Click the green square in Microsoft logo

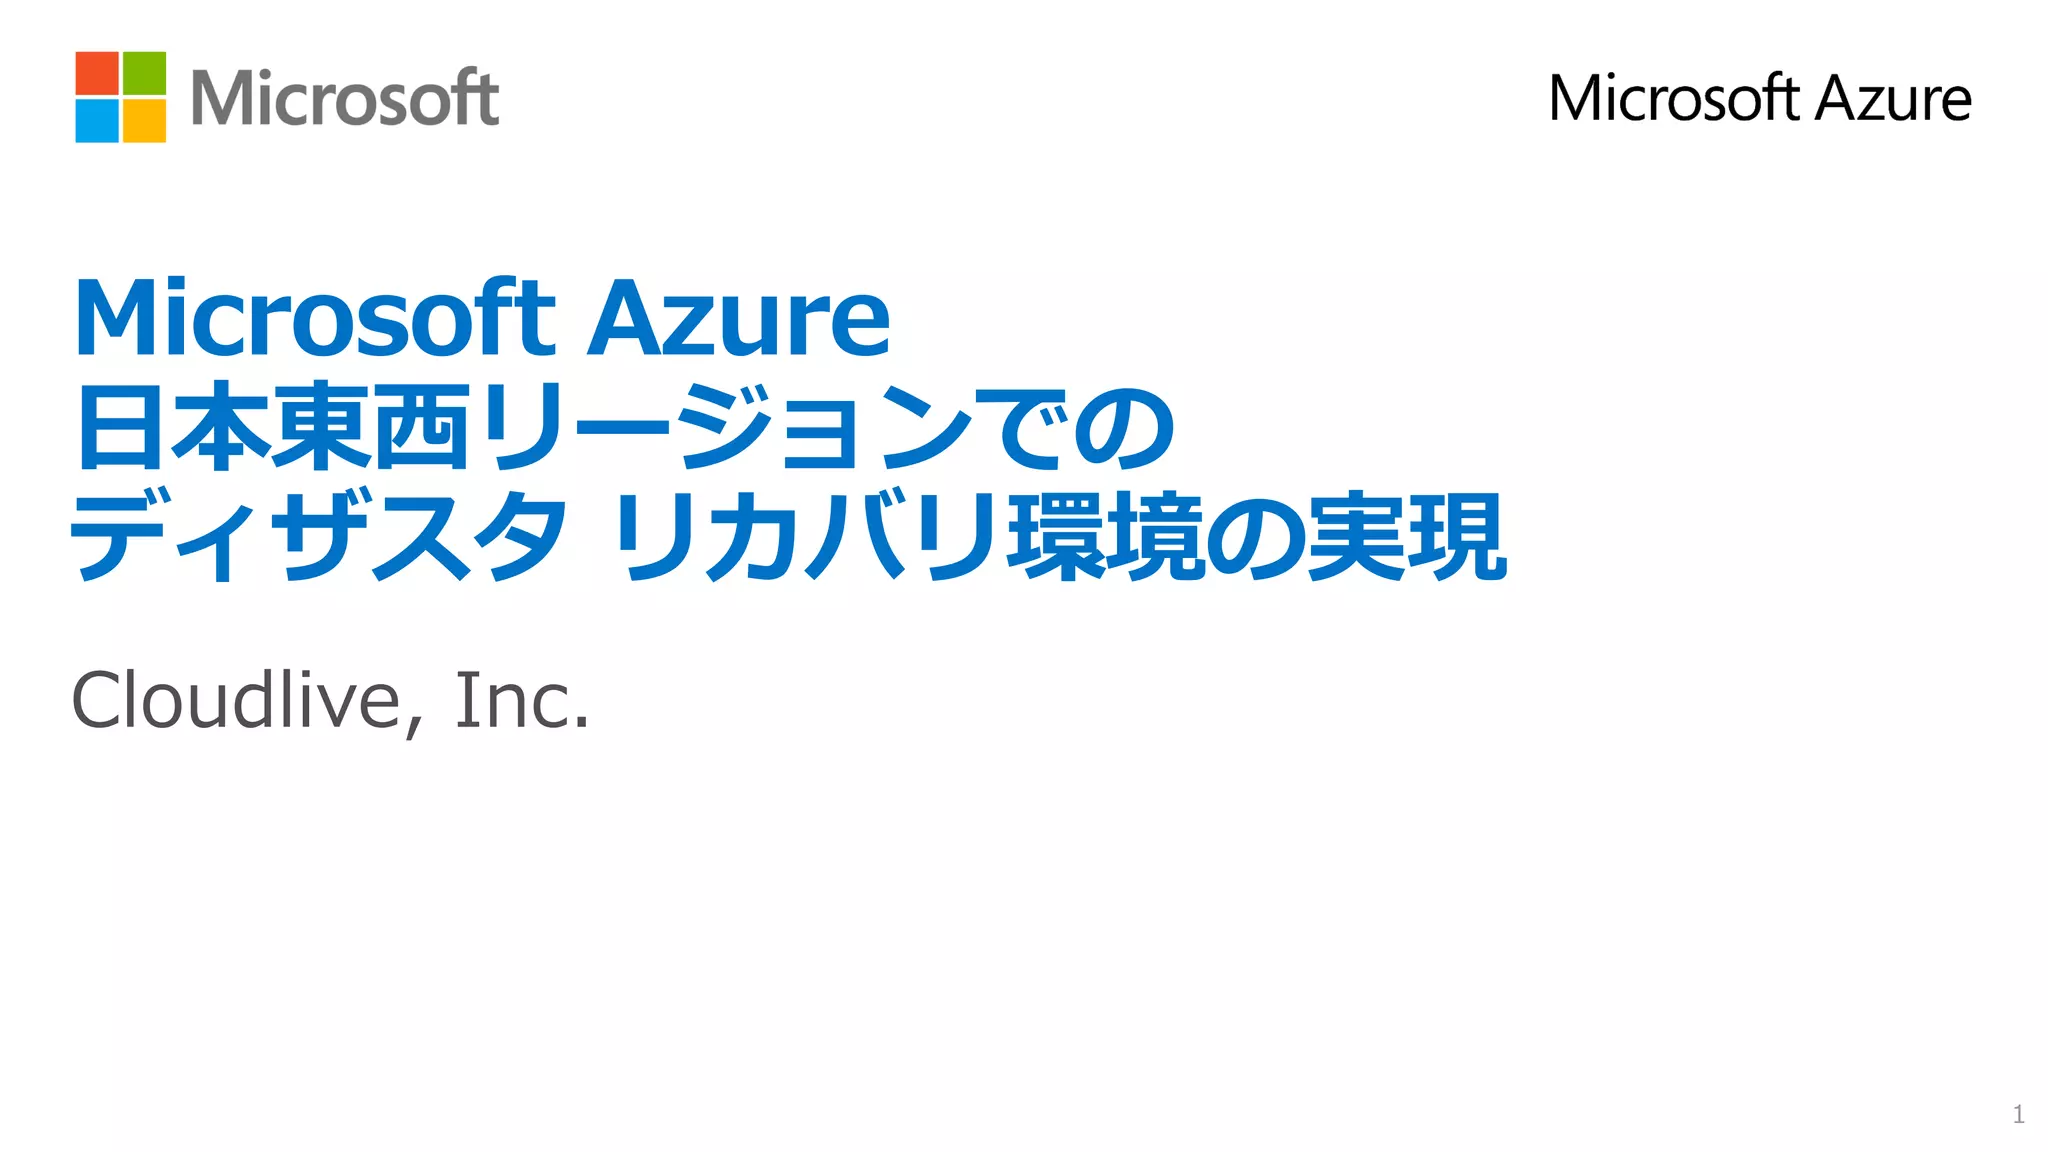point(144,73)
